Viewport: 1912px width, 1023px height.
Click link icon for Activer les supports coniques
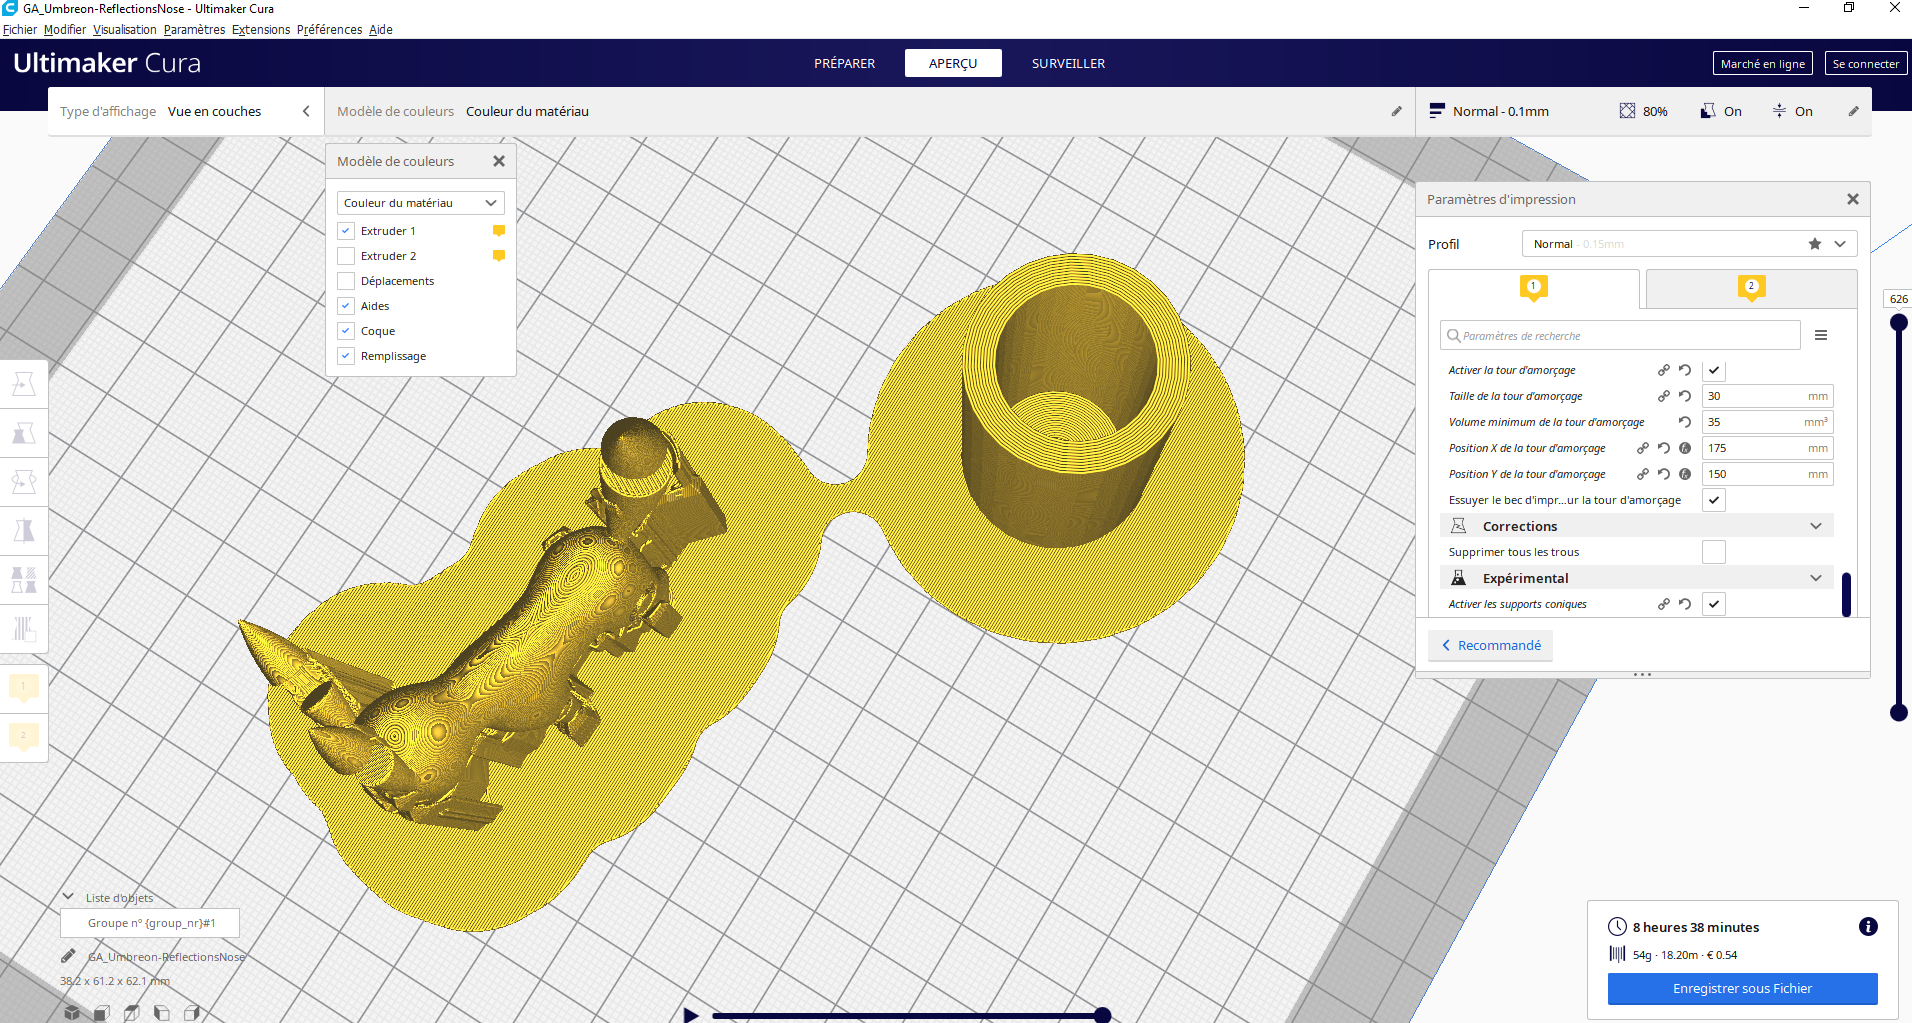pyautogui.click(x=1664, y=604)
